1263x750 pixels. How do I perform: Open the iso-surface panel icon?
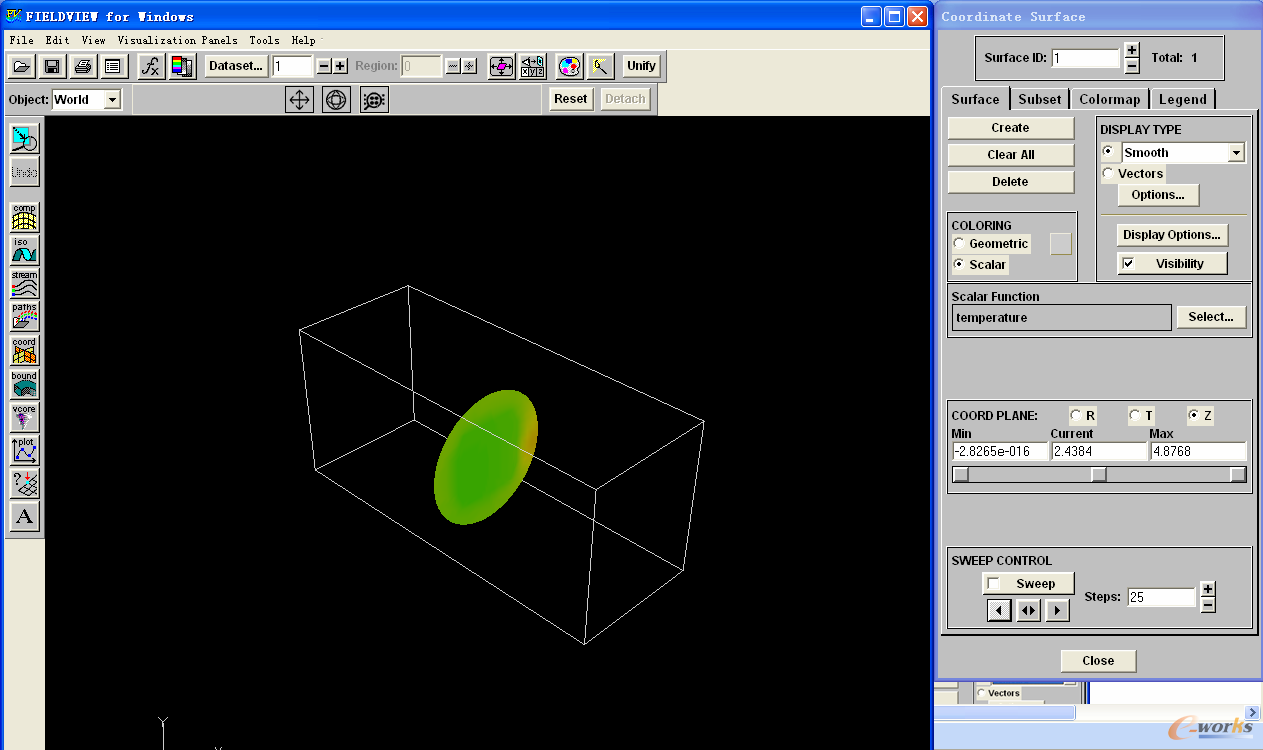[24, 250]
